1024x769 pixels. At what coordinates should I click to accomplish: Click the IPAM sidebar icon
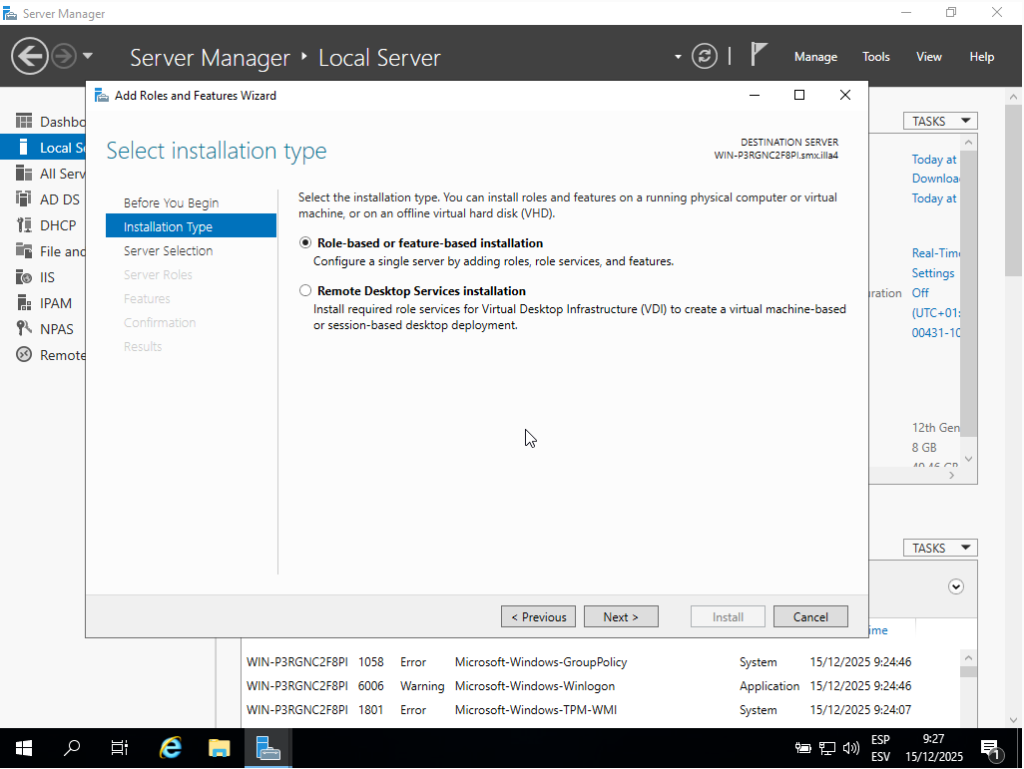click(x=24, y=303)
